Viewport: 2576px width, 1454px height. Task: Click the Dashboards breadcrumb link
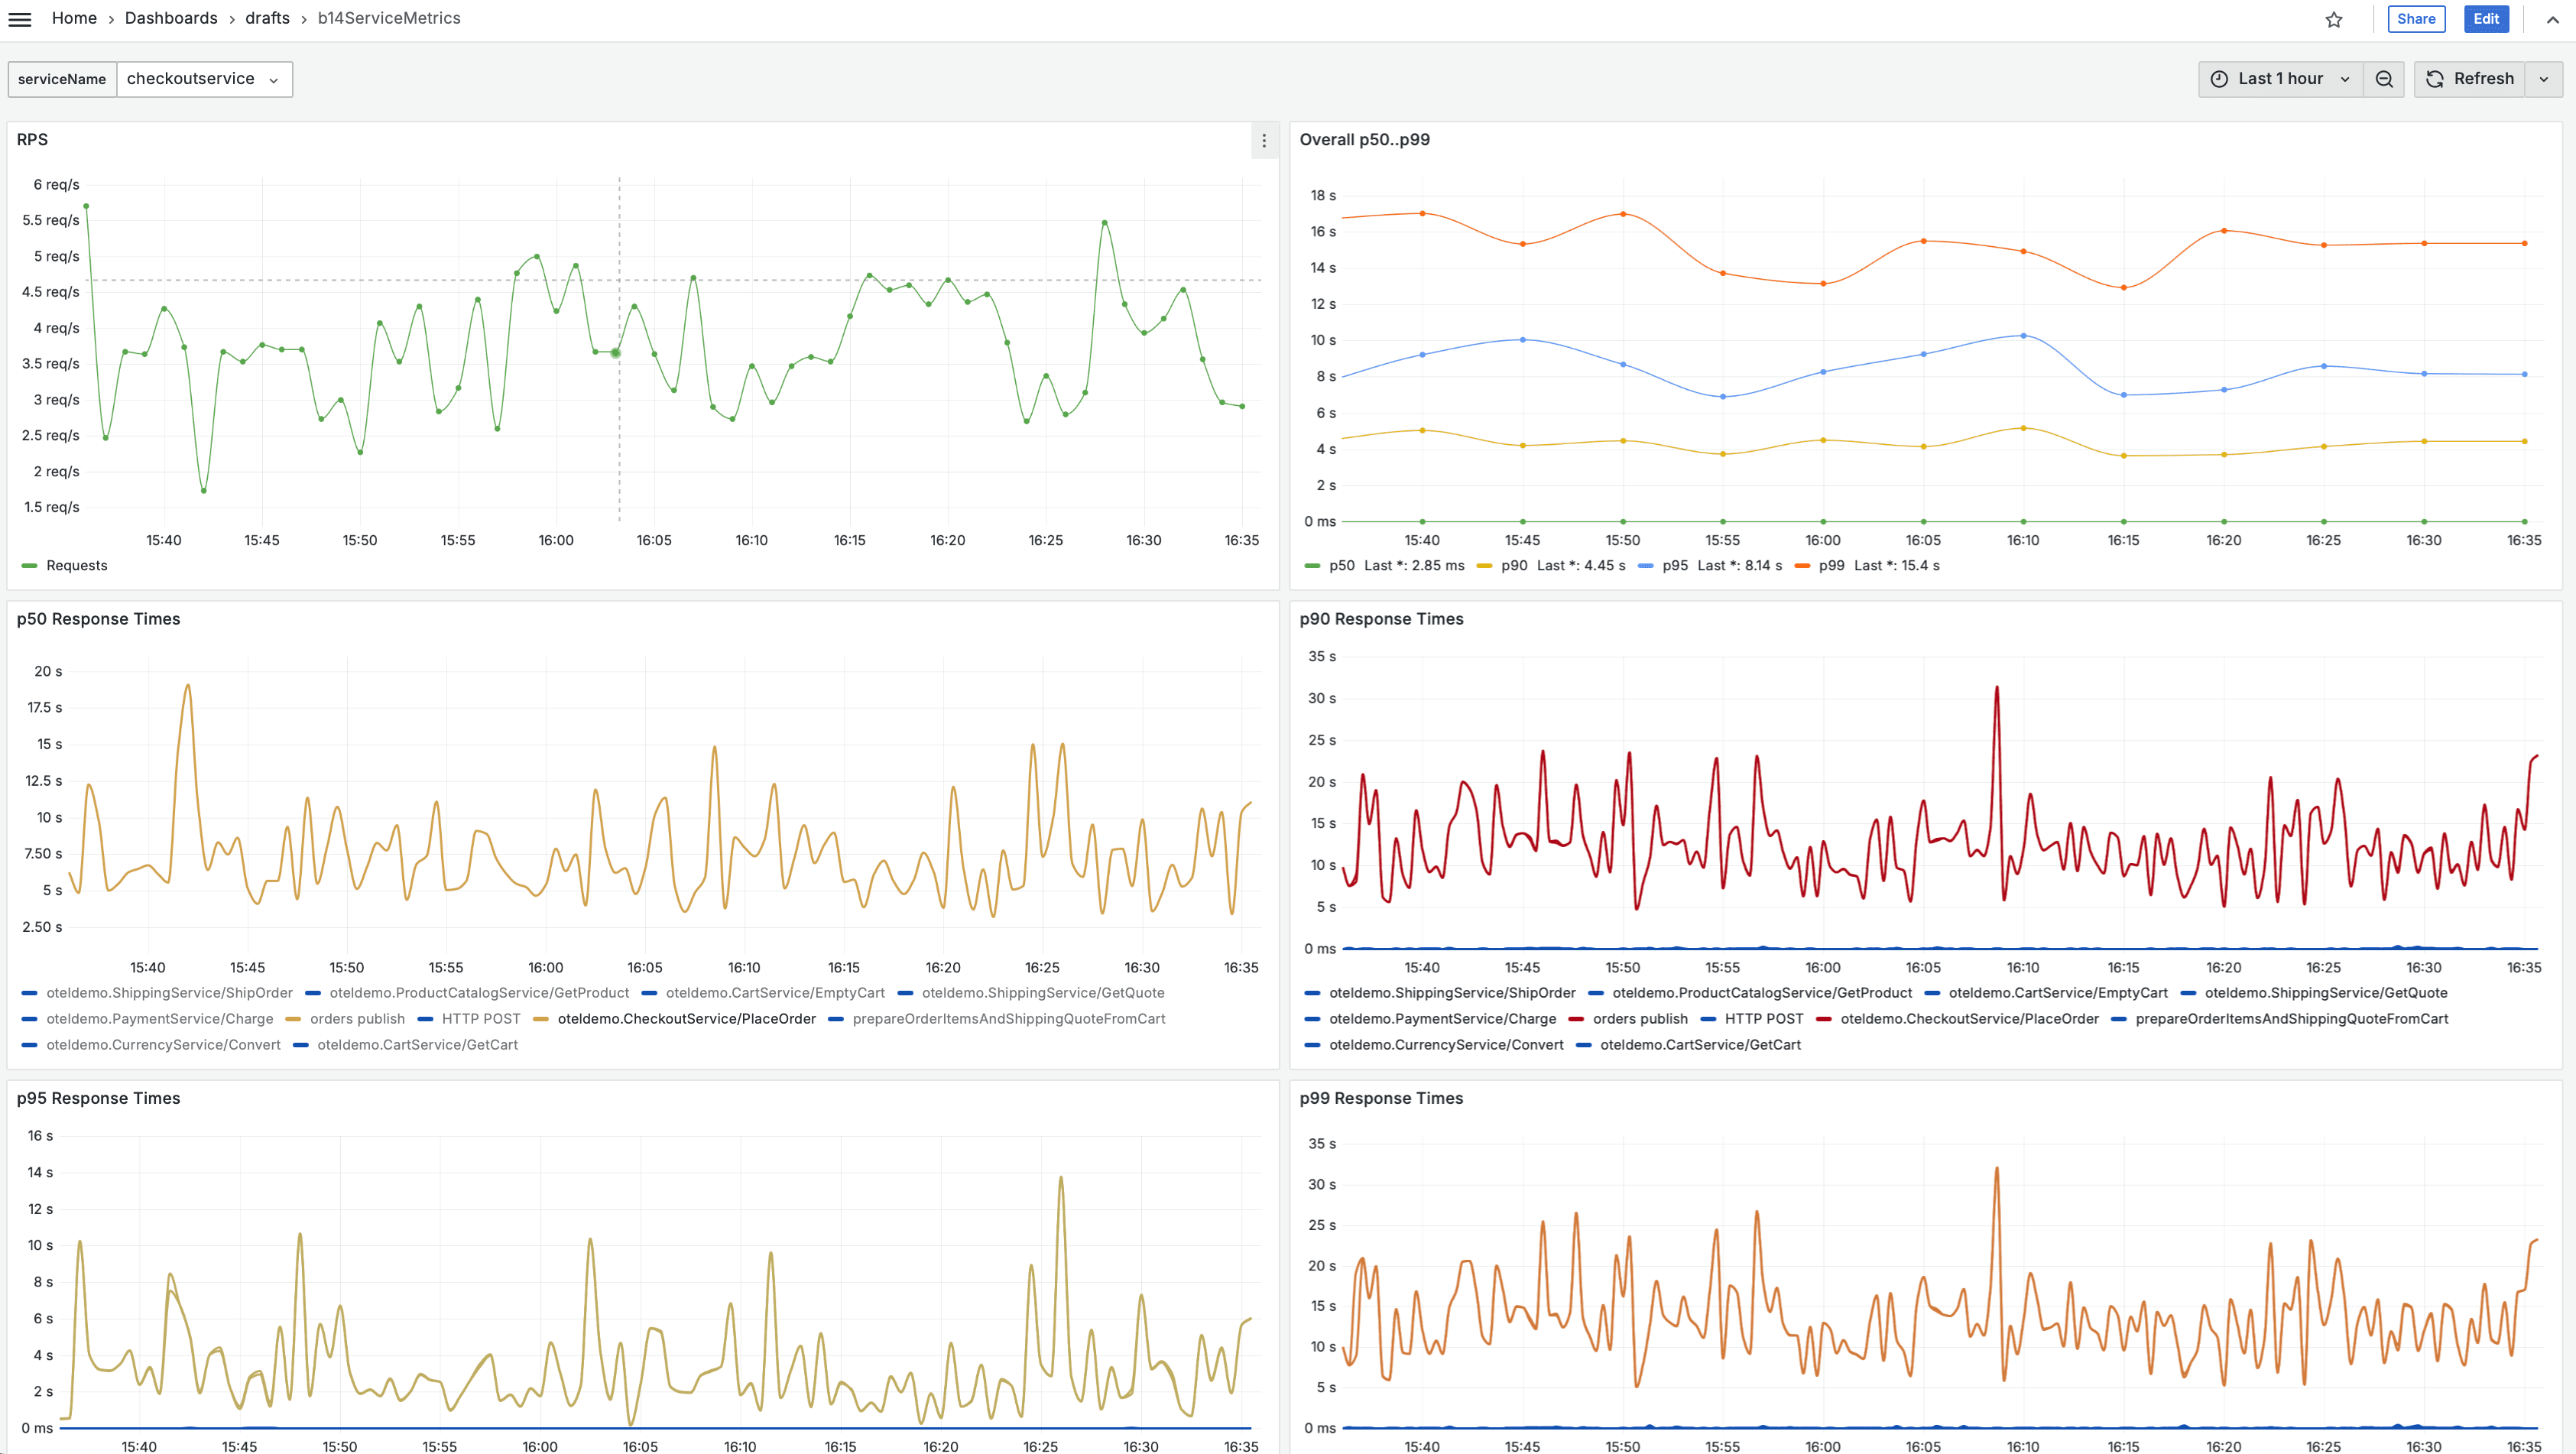172,19
